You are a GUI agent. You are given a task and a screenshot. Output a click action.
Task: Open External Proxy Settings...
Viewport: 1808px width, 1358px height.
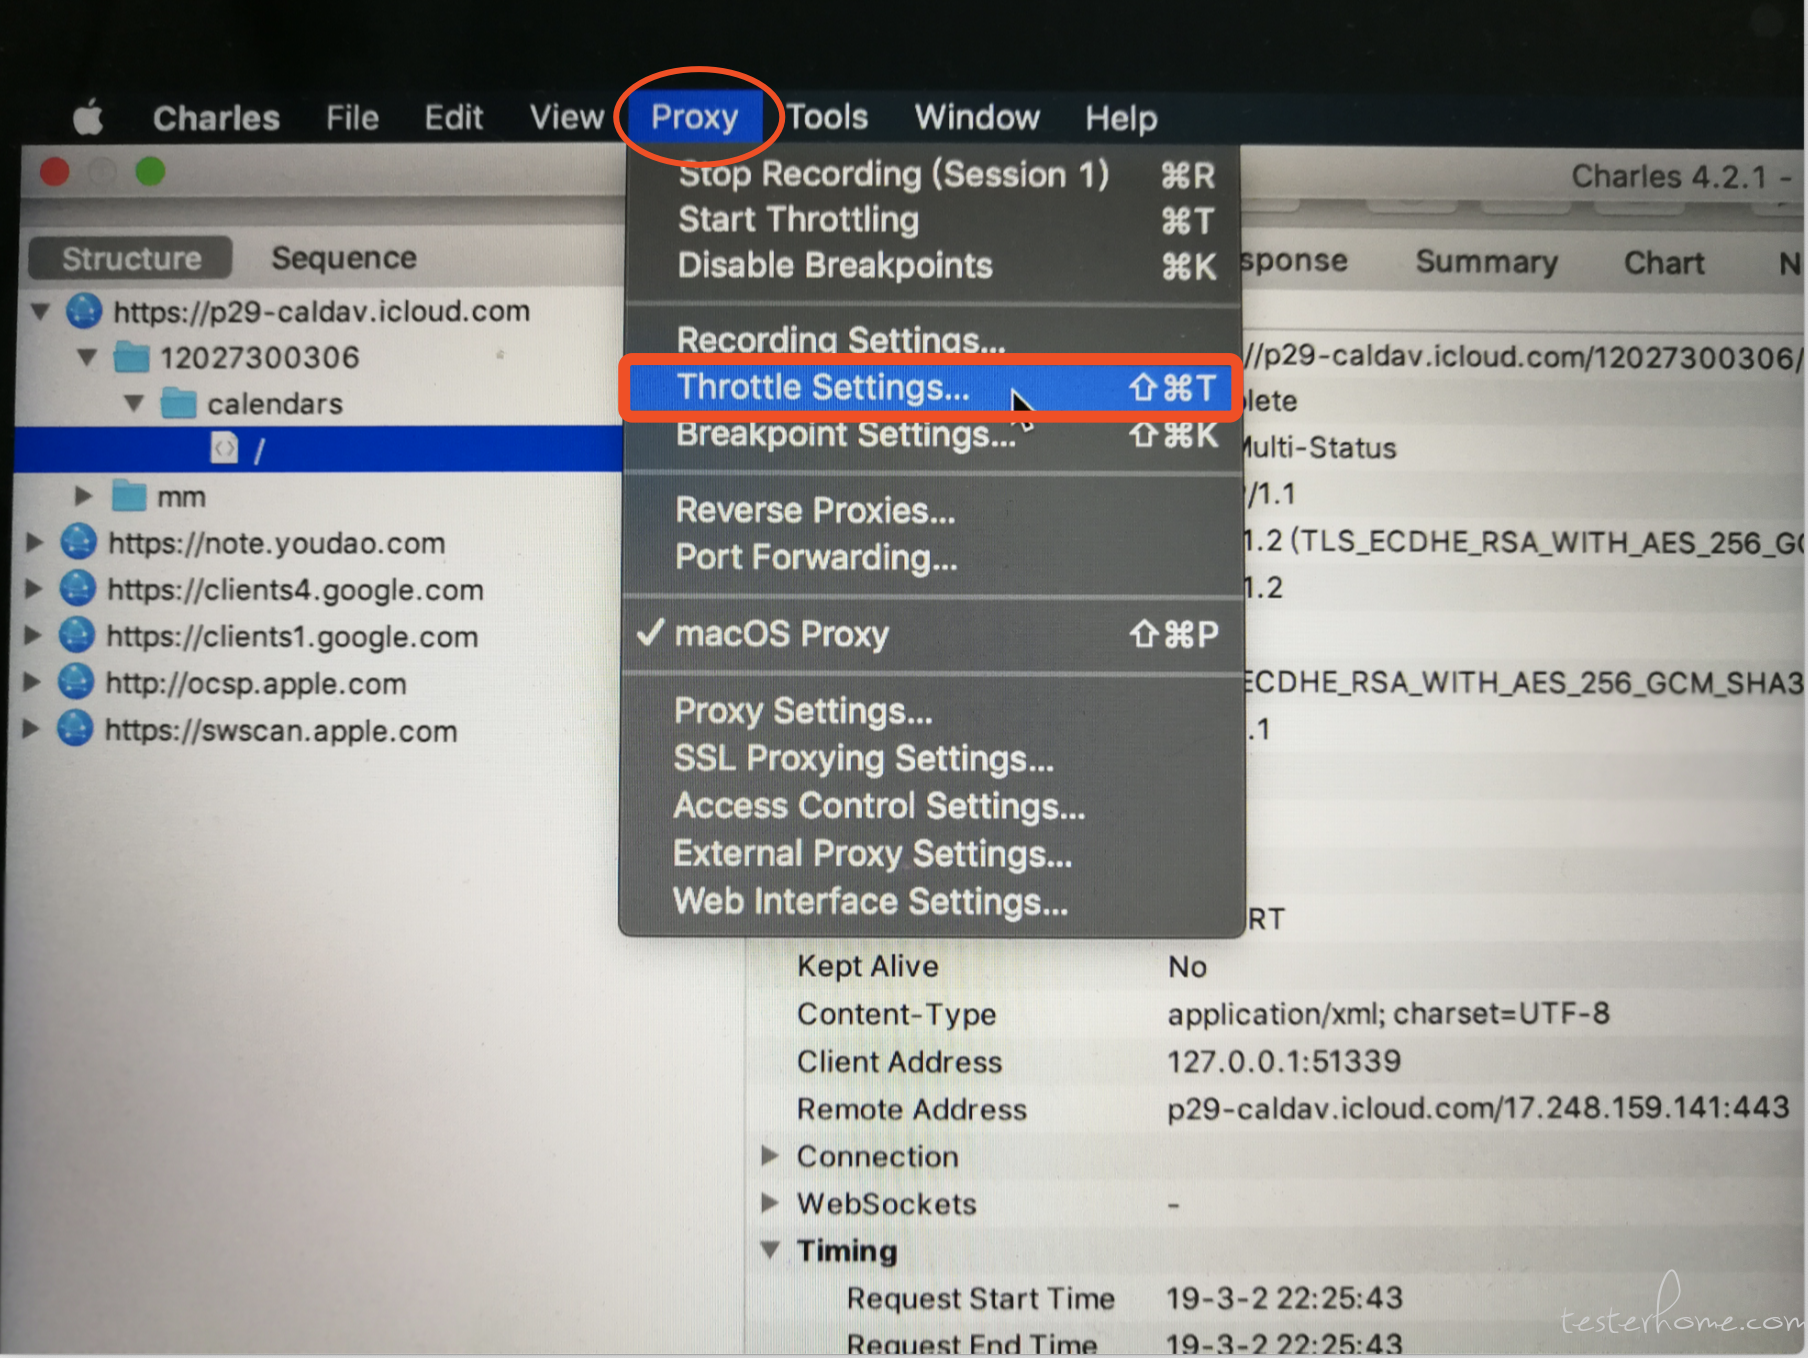point(932,854)
